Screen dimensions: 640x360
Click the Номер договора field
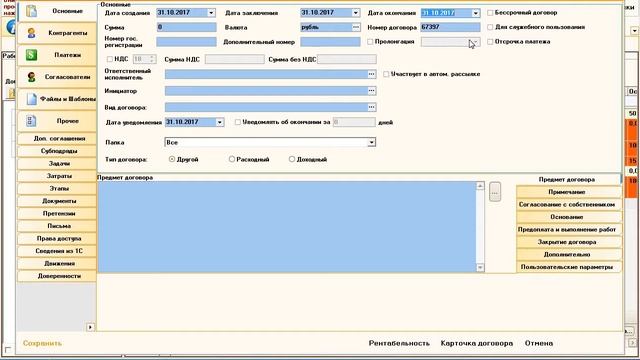[451, 27]
